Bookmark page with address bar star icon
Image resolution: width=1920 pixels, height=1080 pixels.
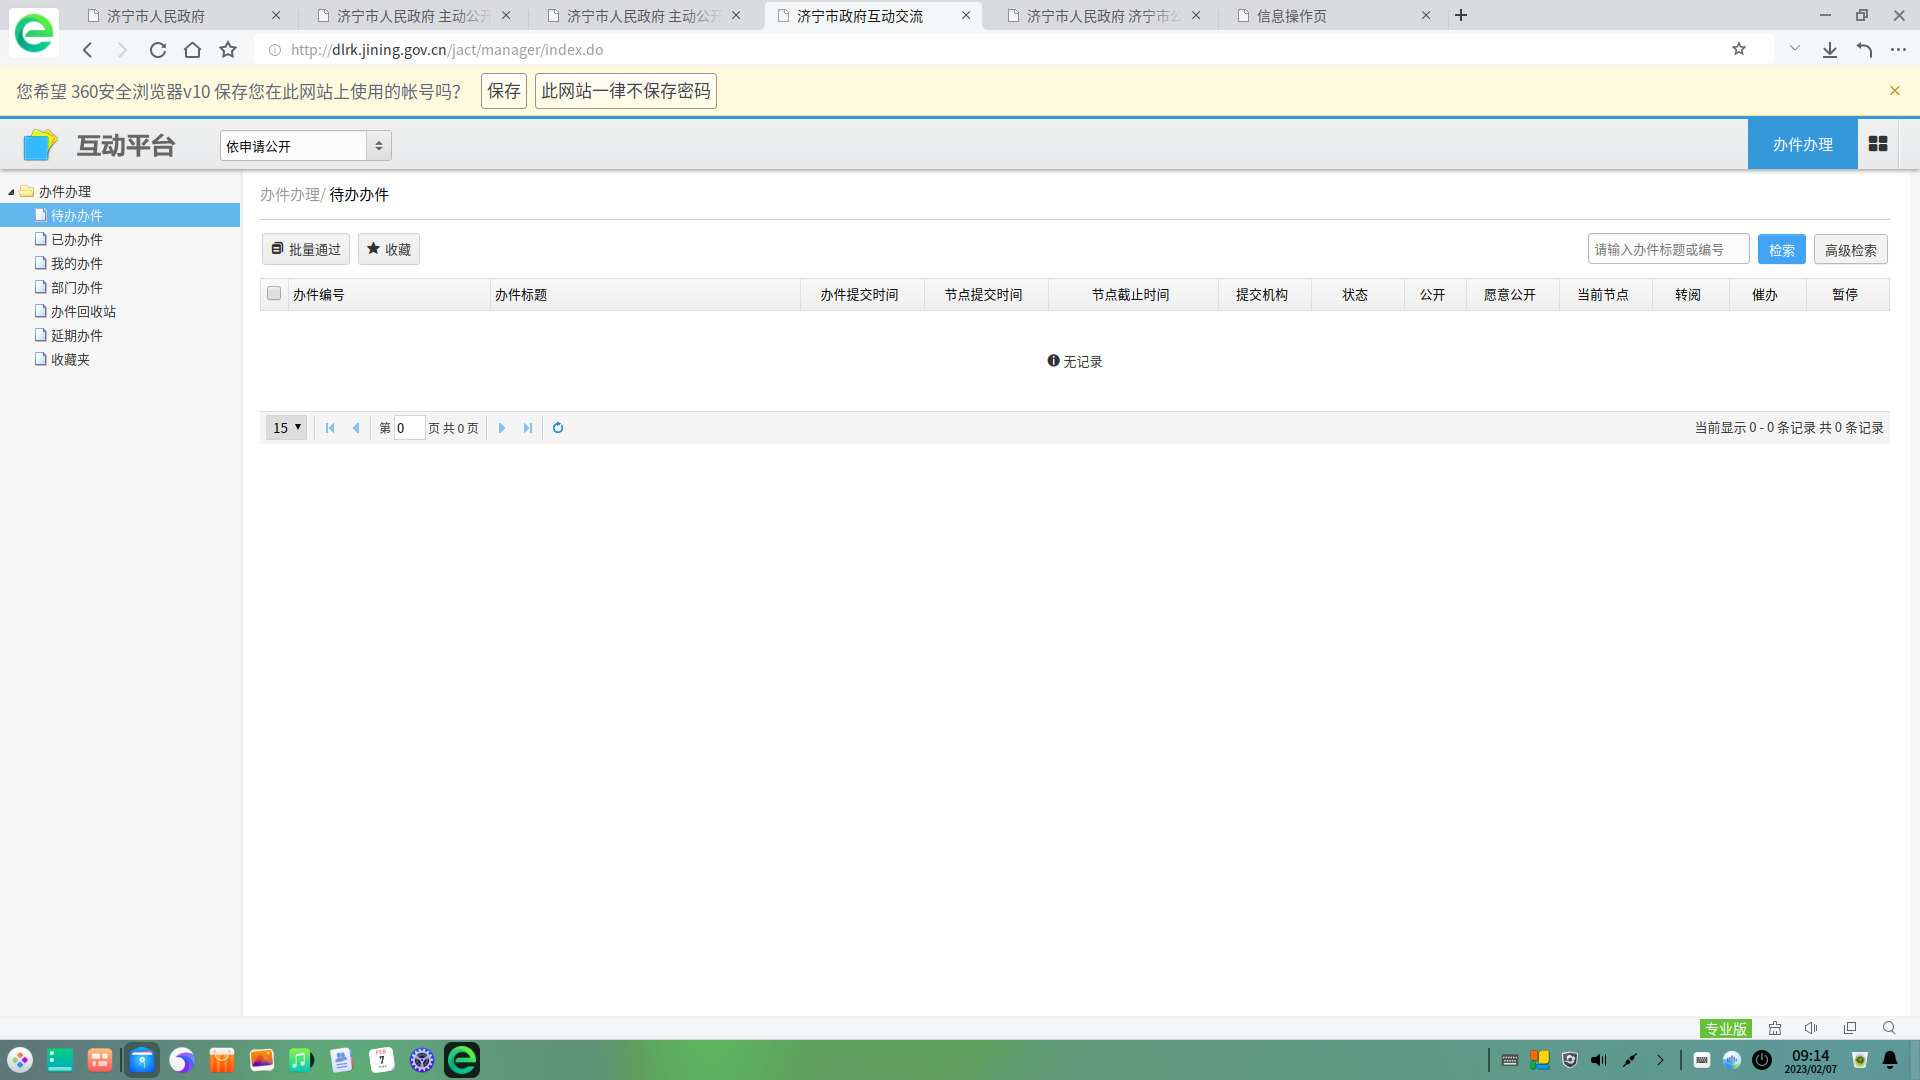click(x=1739, y=49)
